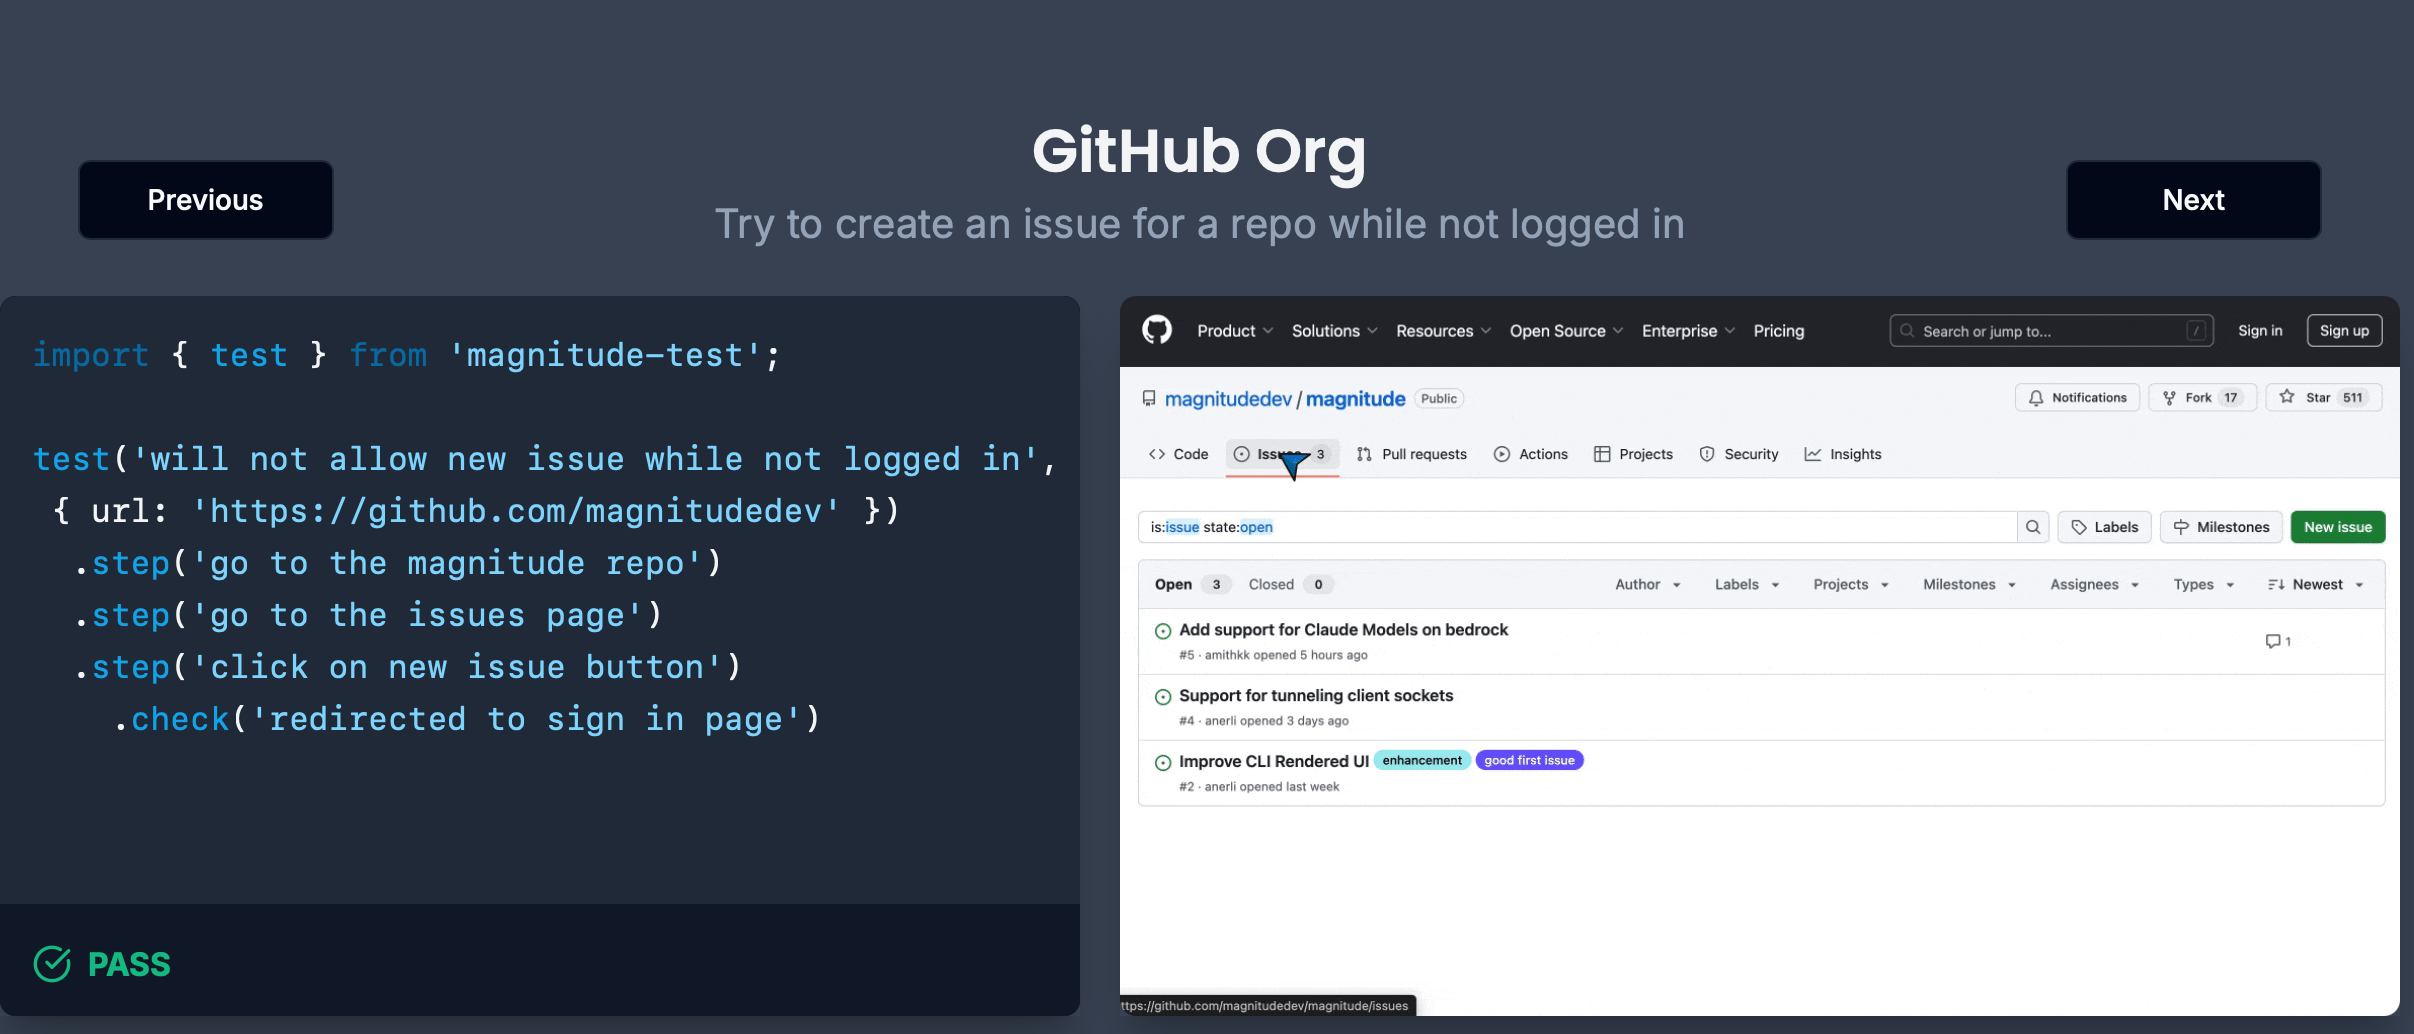Click the Fork icon
Viewport: 2414px width, 1034px height.
pos(2169,398)
